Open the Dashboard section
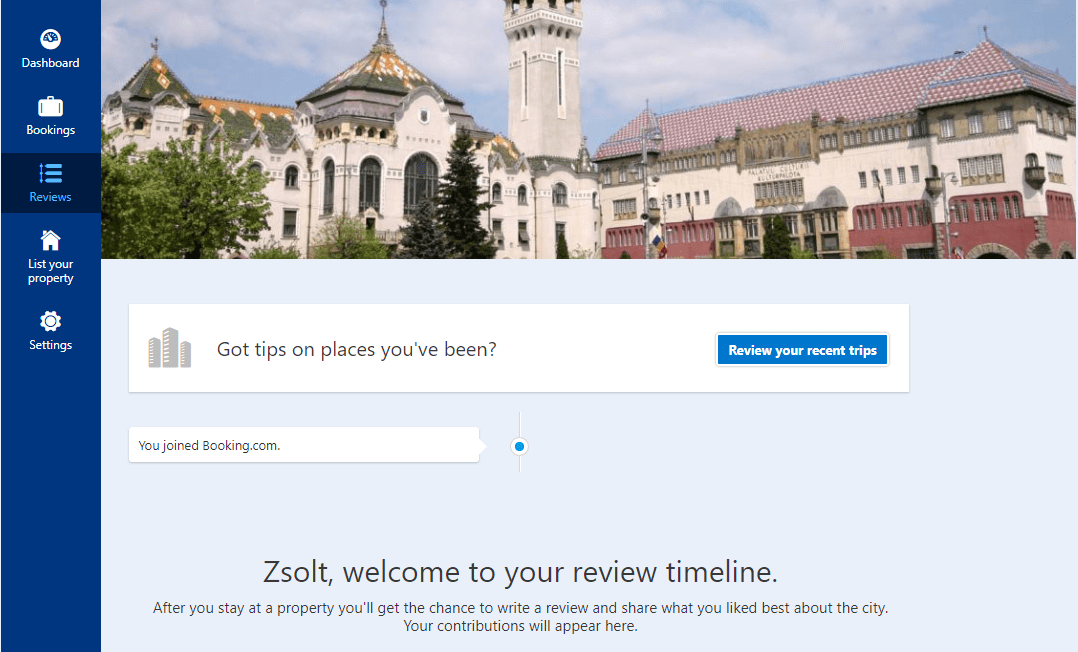This screenshot has height=652, width=1078. pyautogui.click(x=50, y=50)
